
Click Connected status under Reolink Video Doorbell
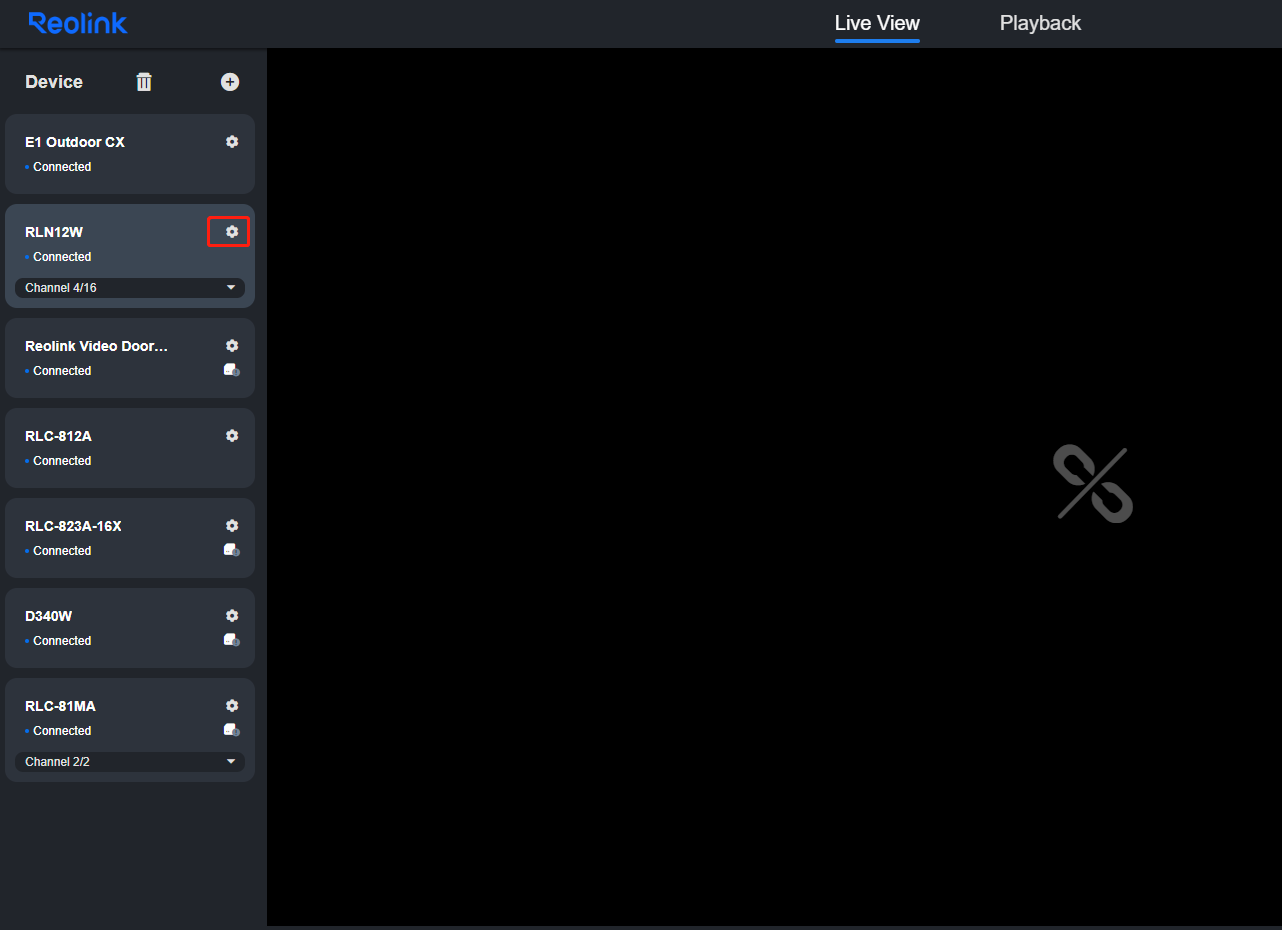point(62,371)
